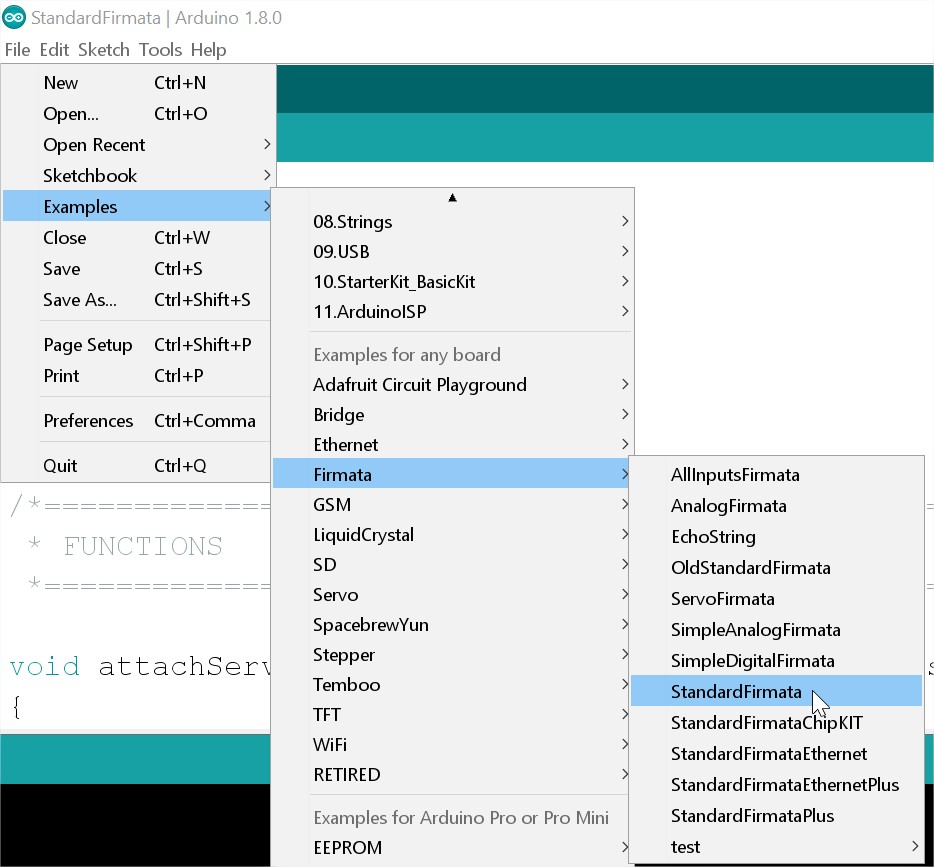Click the scroll-up arrow in Examples list
Image resolution: width=934 pixels, height=867 pixels.
click(x=453, y=198)
